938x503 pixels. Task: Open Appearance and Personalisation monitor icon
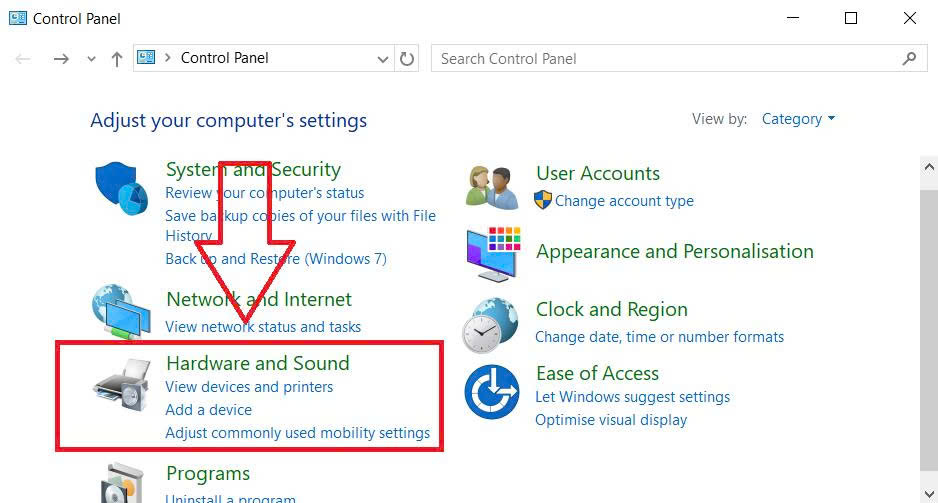[x=493, y=254]
